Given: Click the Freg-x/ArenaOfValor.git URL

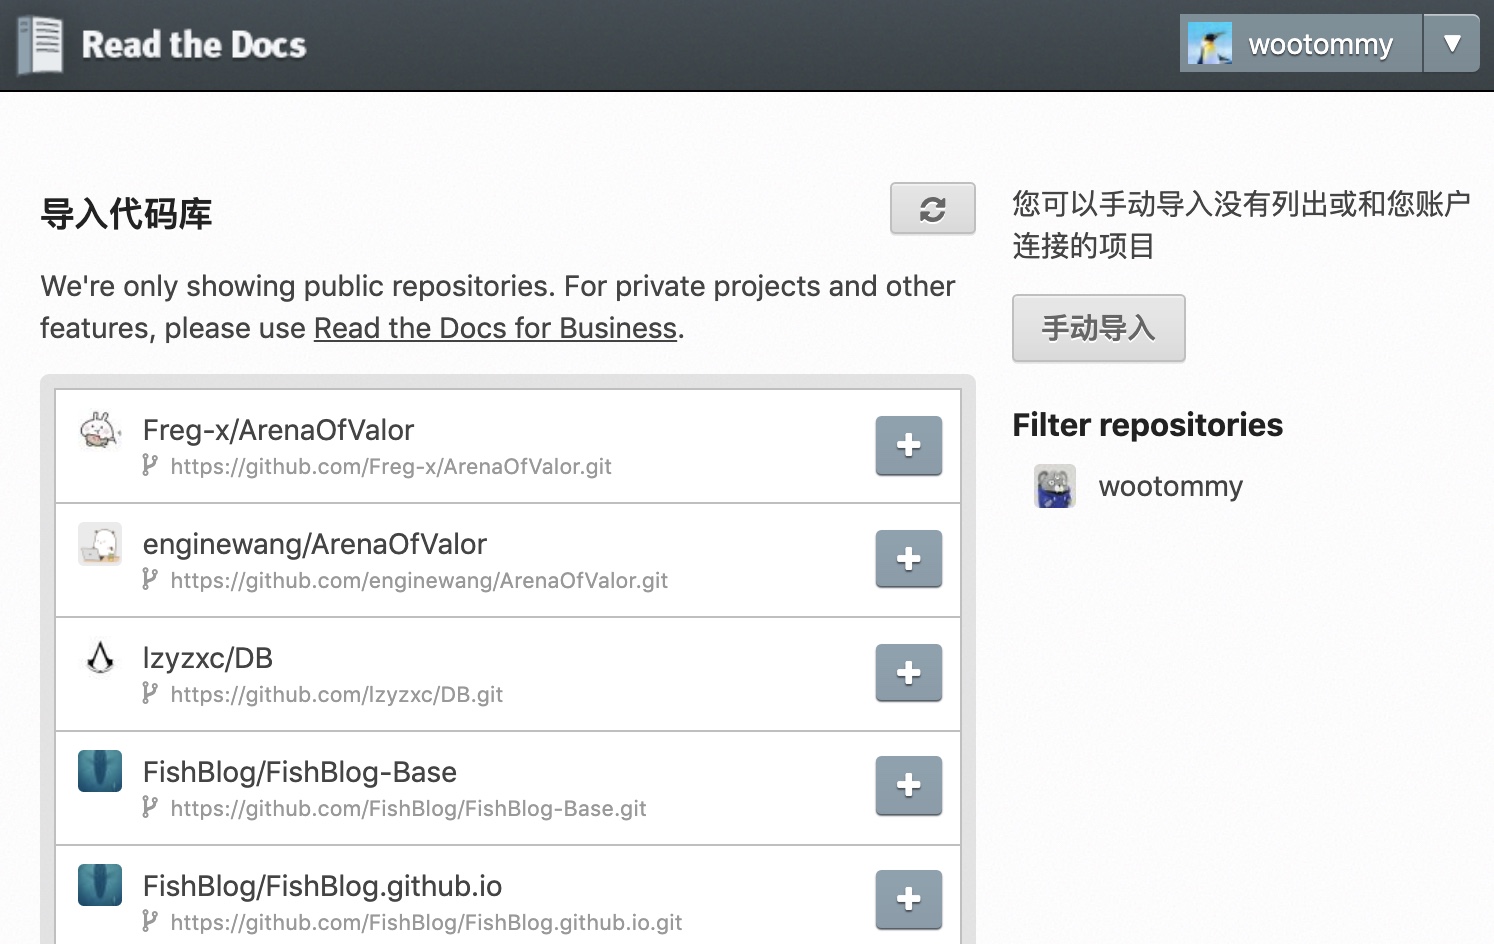Looking at the screenshot, I should (391, 466).
